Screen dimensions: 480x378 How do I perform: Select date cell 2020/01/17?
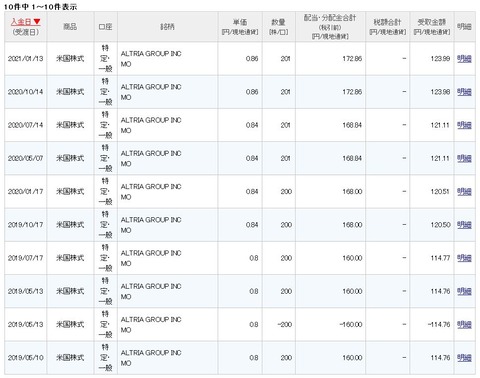point(26,192)
